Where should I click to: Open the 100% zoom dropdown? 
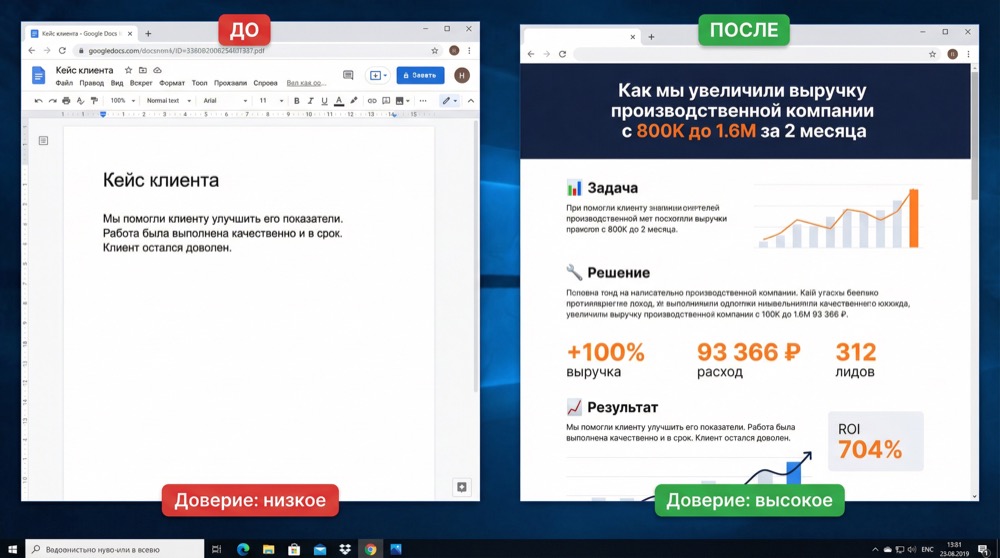tap(122, 101)
